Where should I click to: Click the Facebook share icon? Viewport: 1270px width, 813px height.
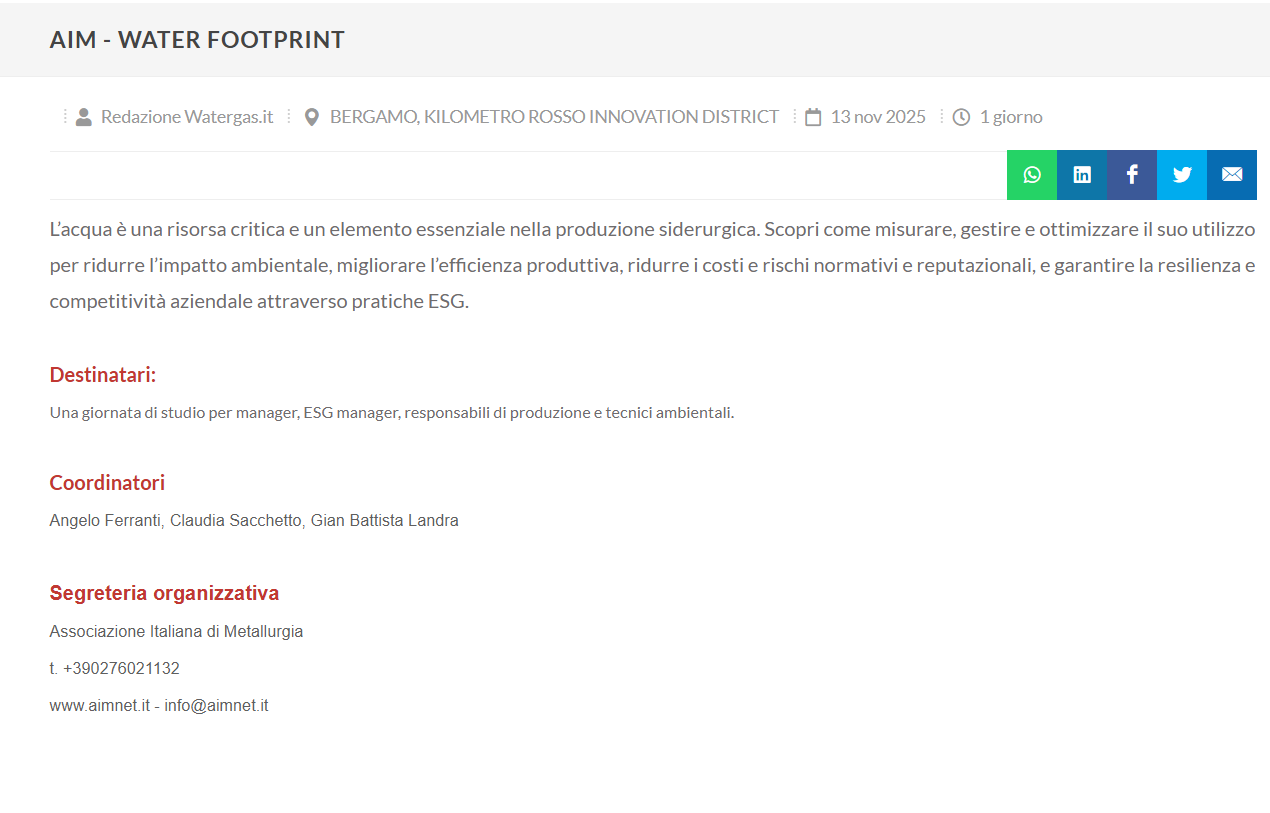(x=1132, y=175)
